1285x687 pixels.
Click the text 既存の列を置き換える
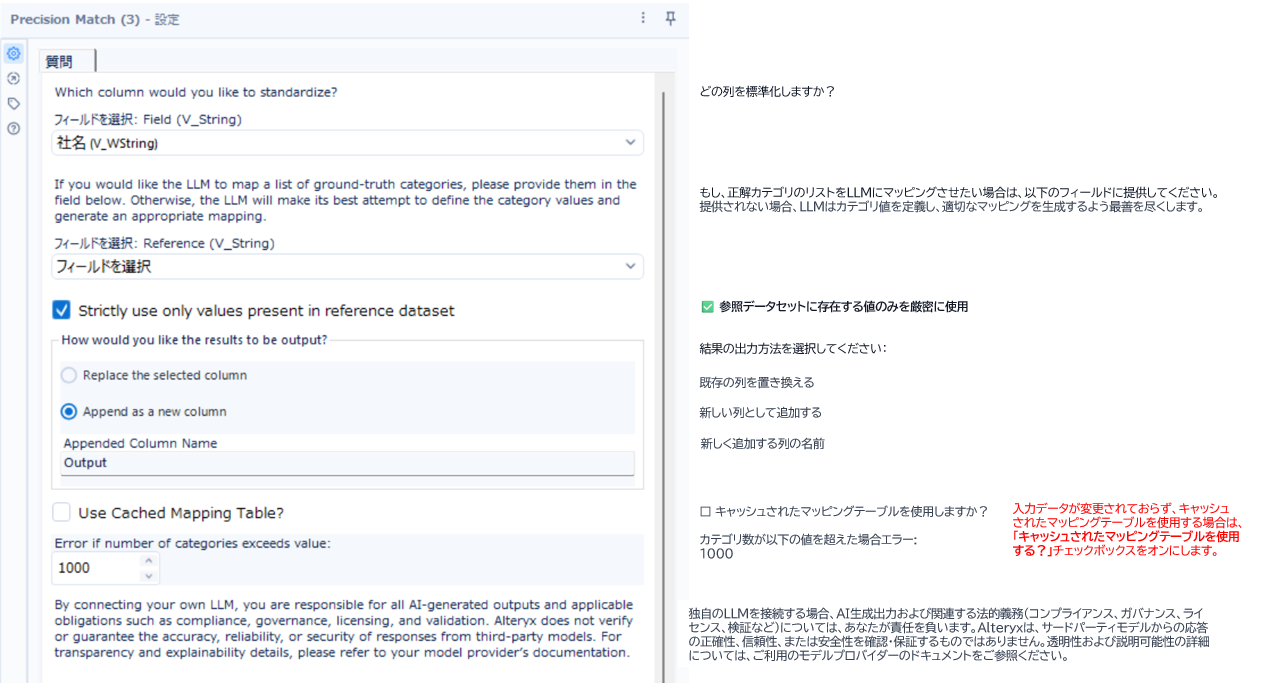coord(757,383)
